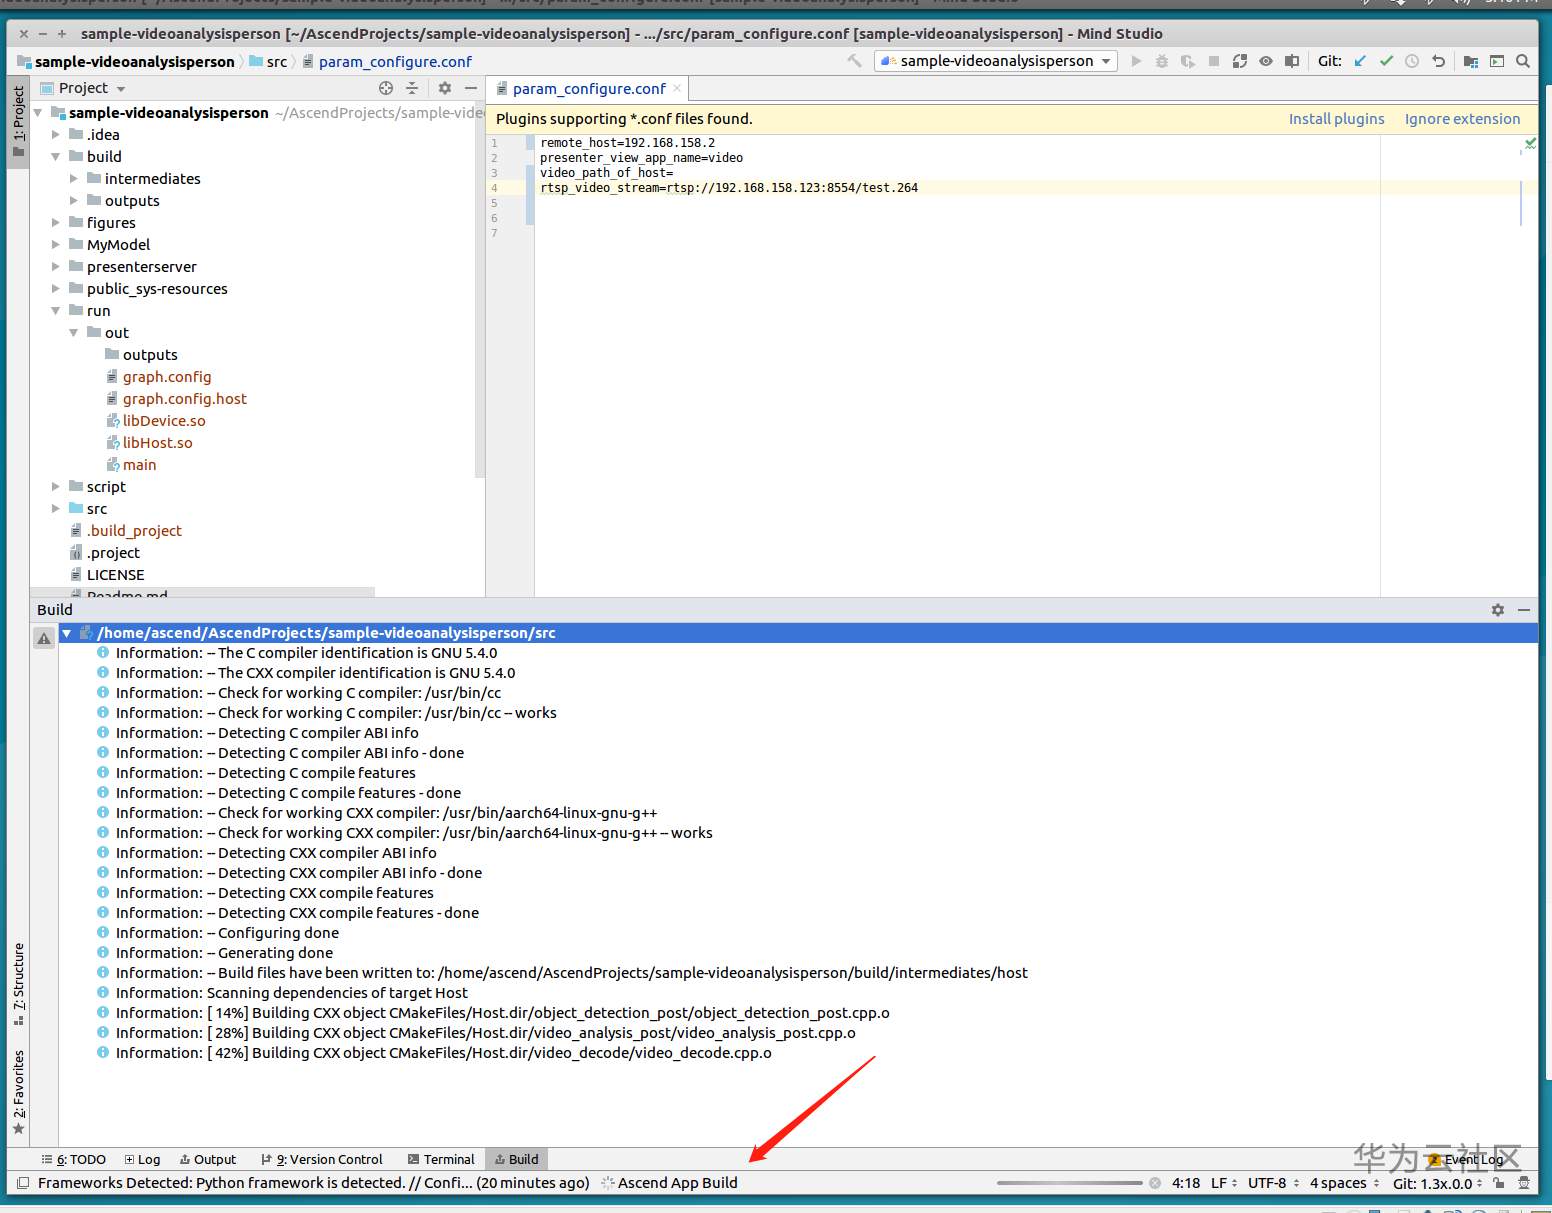1552x1213 pixels.
Task: Click the Git update project arrow
Action: click(1360, 61)
